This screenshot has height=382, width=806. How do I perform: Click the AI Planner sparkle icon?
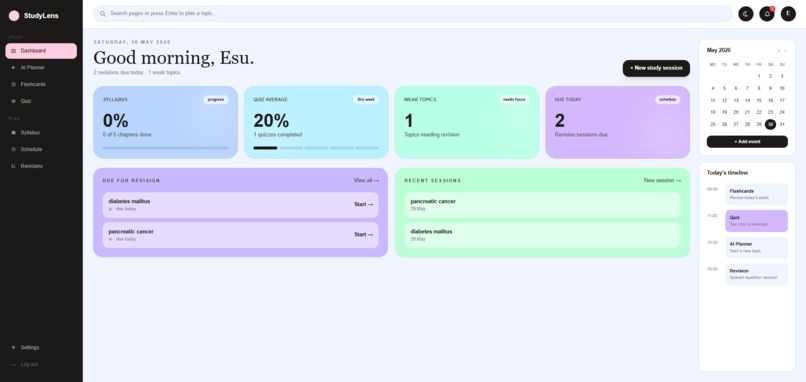13,67
